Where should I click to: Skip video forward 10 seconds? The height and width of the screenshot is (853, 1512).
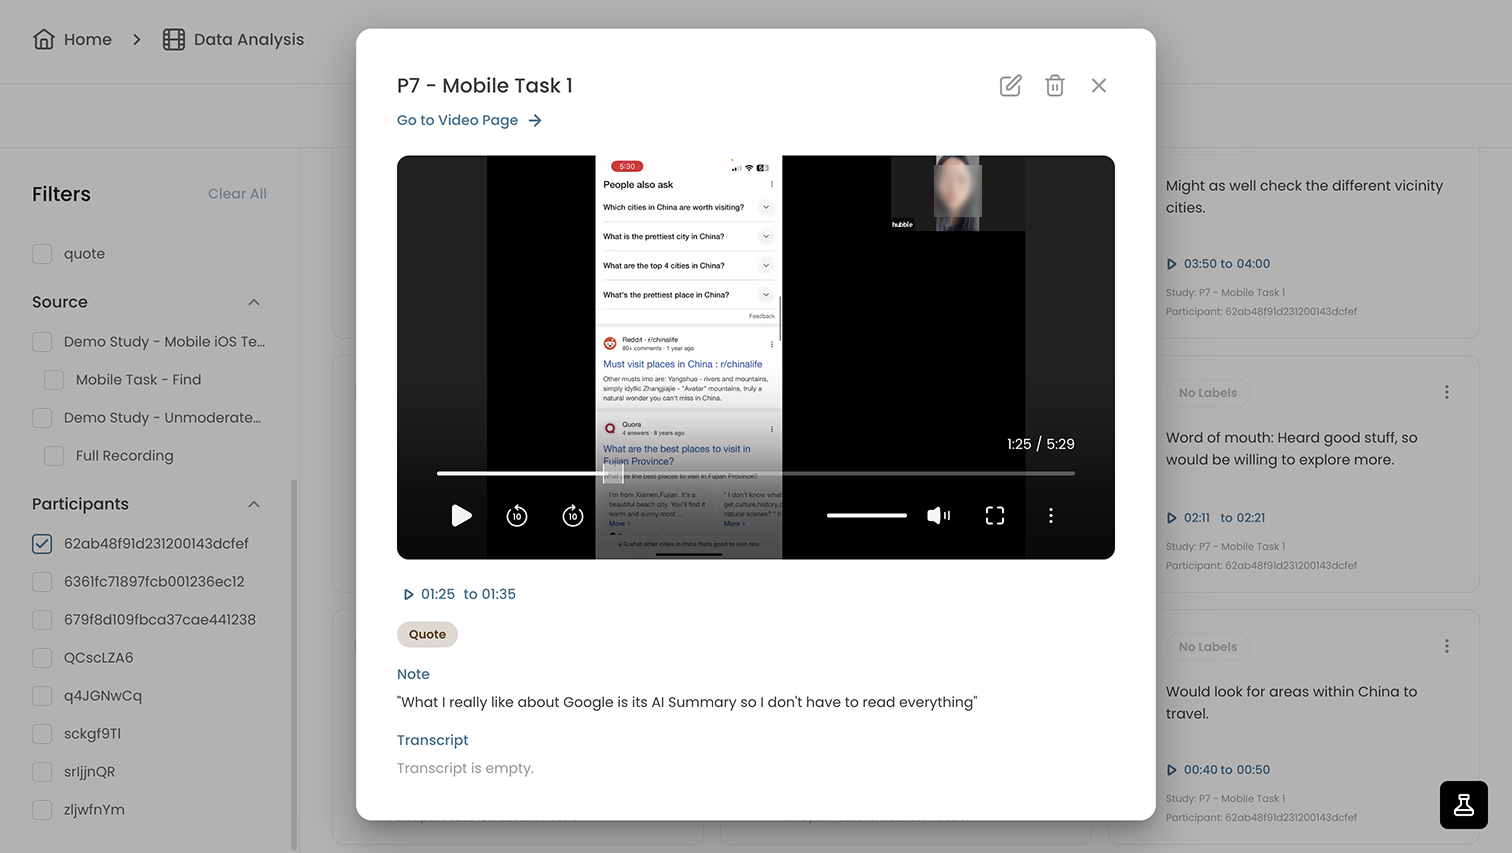[x=573, y=515]
